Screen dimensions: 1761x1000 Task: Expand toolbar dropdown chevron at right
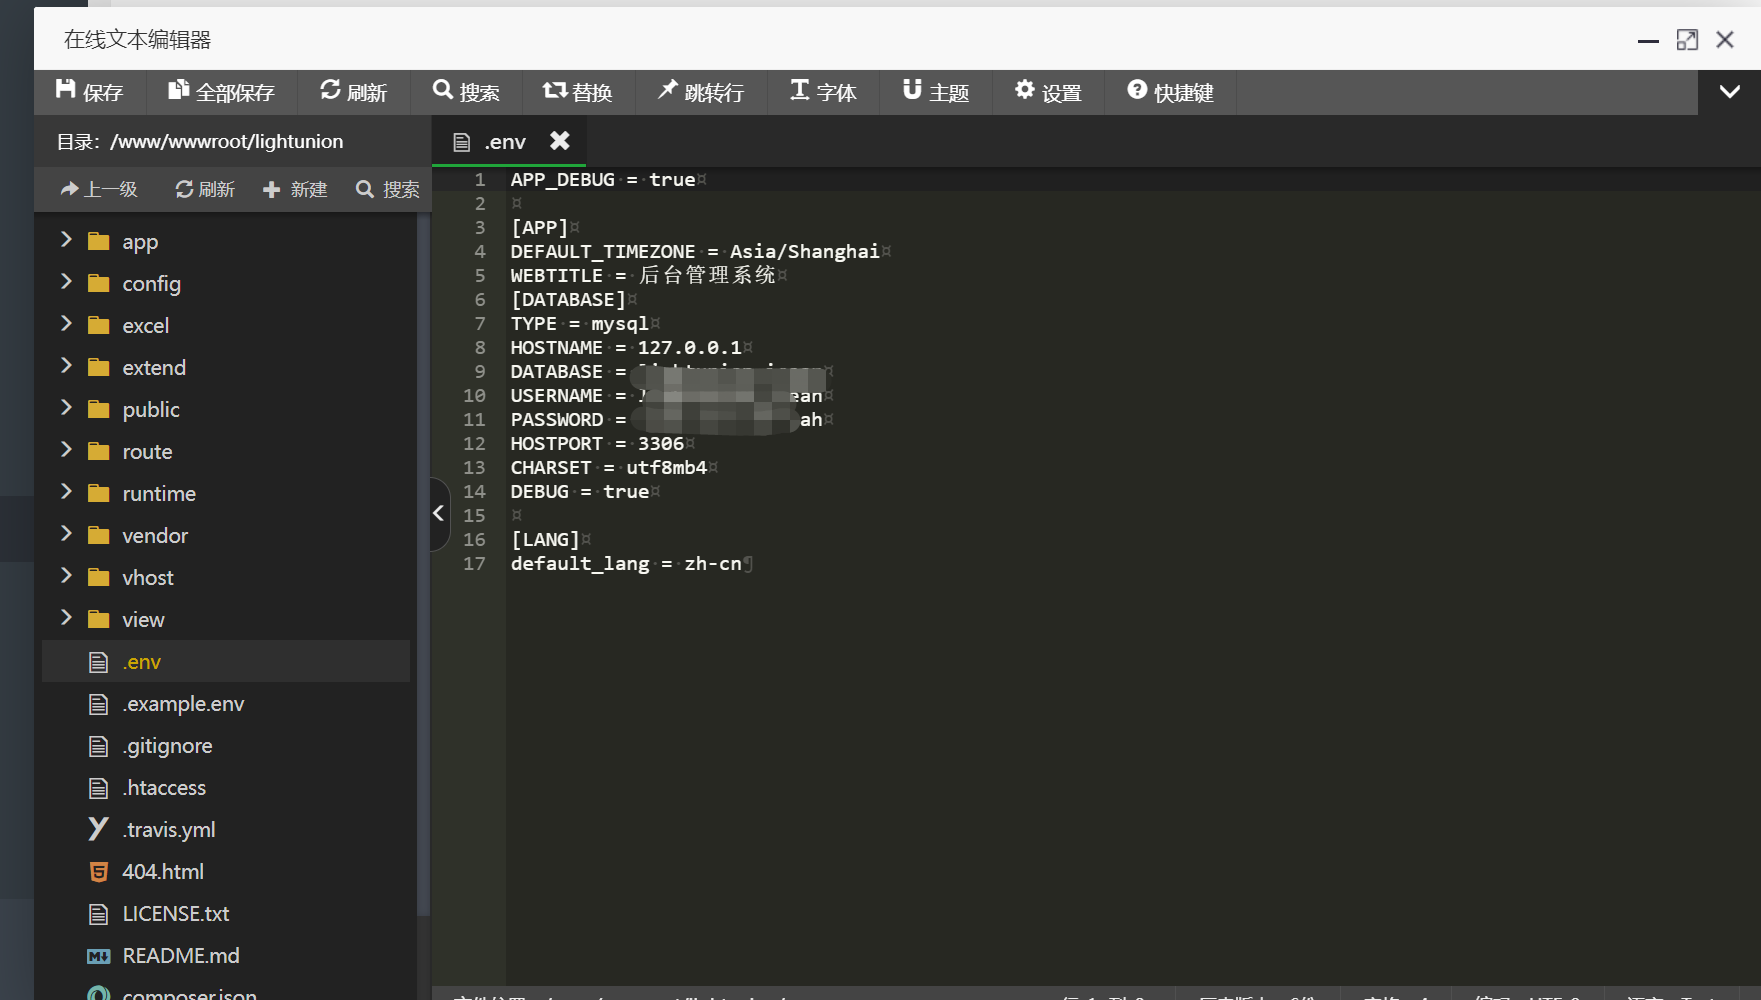(1729, 92)
